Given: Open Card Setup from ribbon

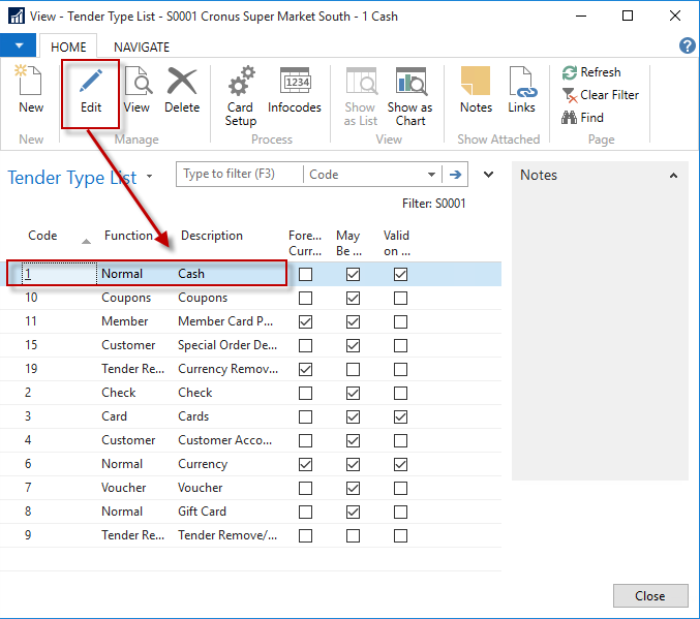Looking at the screenshot, I should click(x=240, y=97).
